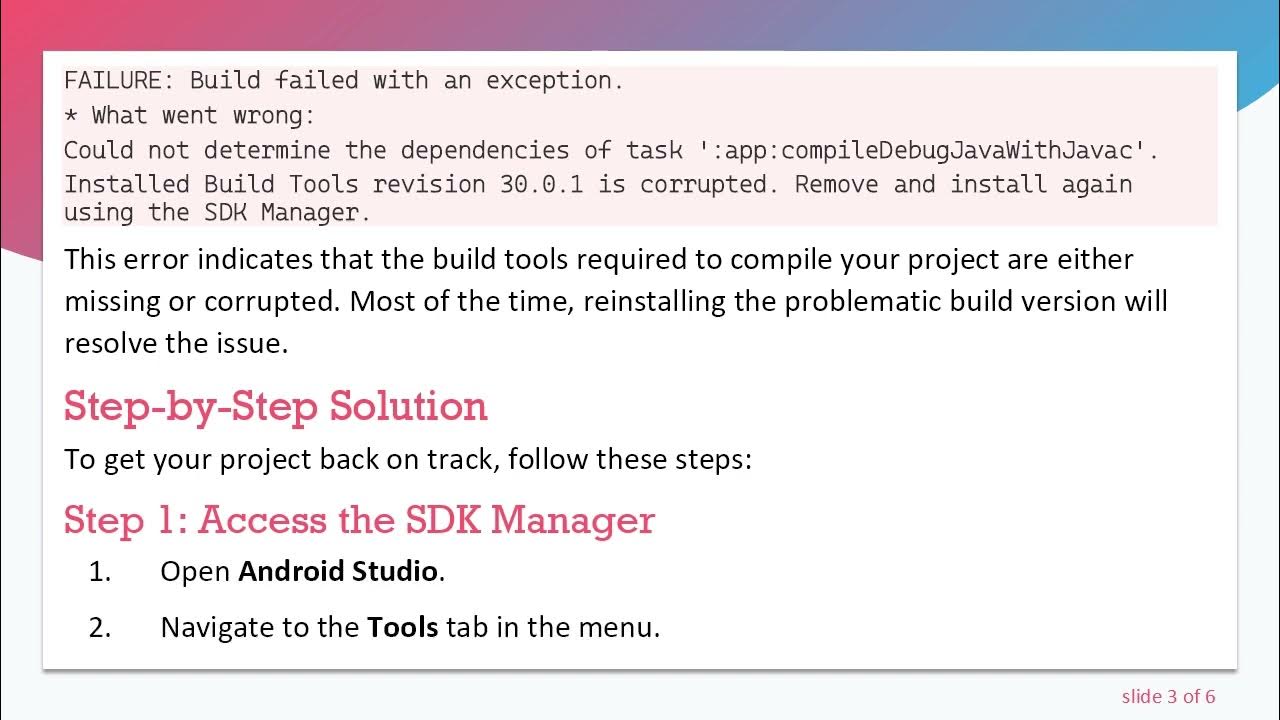Click the 'slide 3 of 6' indicator
Viewport: 1280px width, 720px height.
[x=1168, y=696]
